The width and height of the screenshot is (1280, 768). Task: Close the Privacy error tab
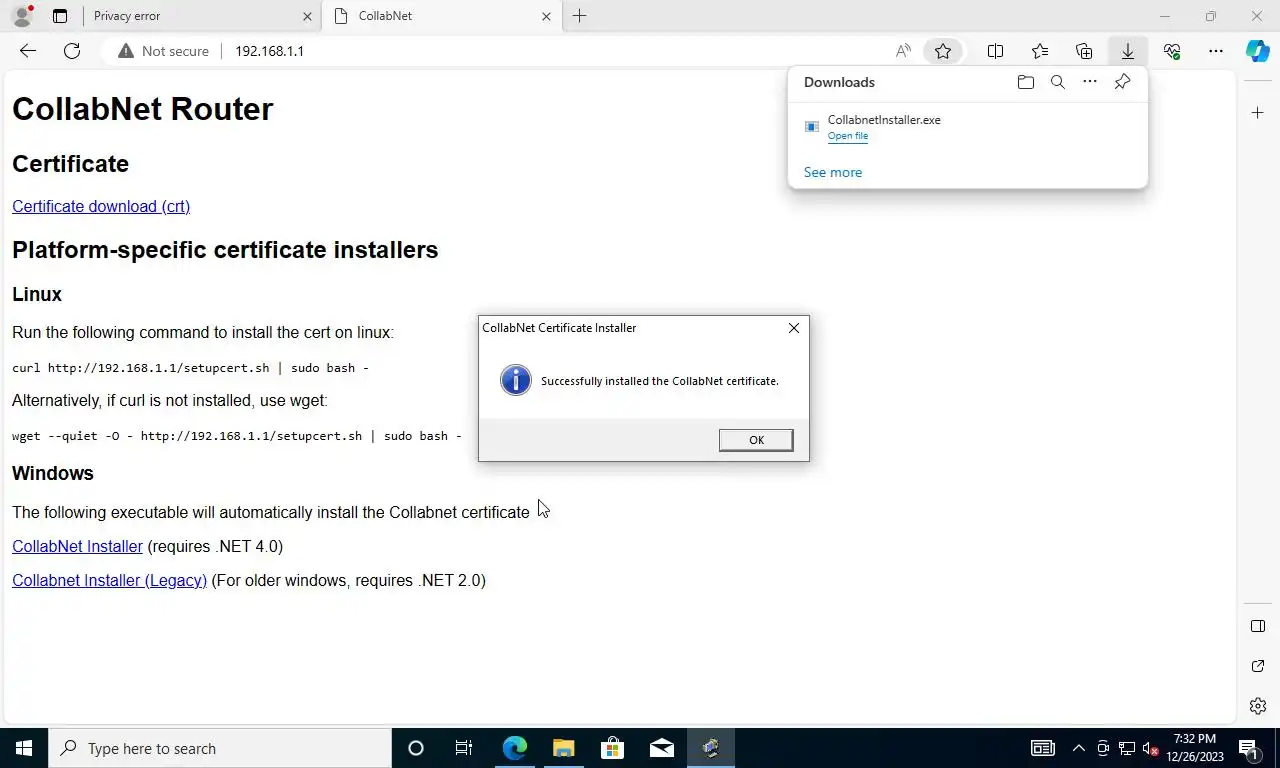click(307, 16)
